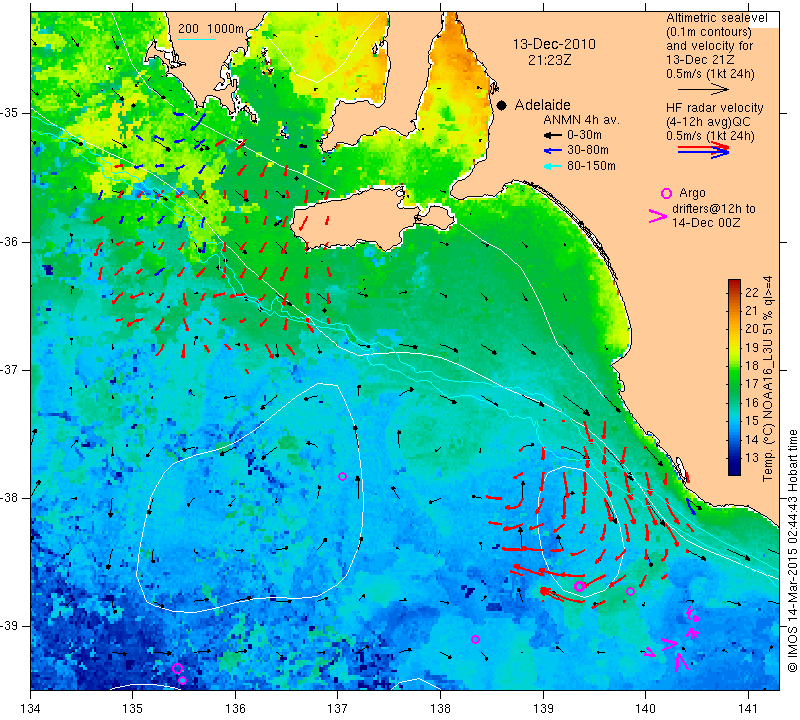Click the -36 latitude axis label

(10, 241)
